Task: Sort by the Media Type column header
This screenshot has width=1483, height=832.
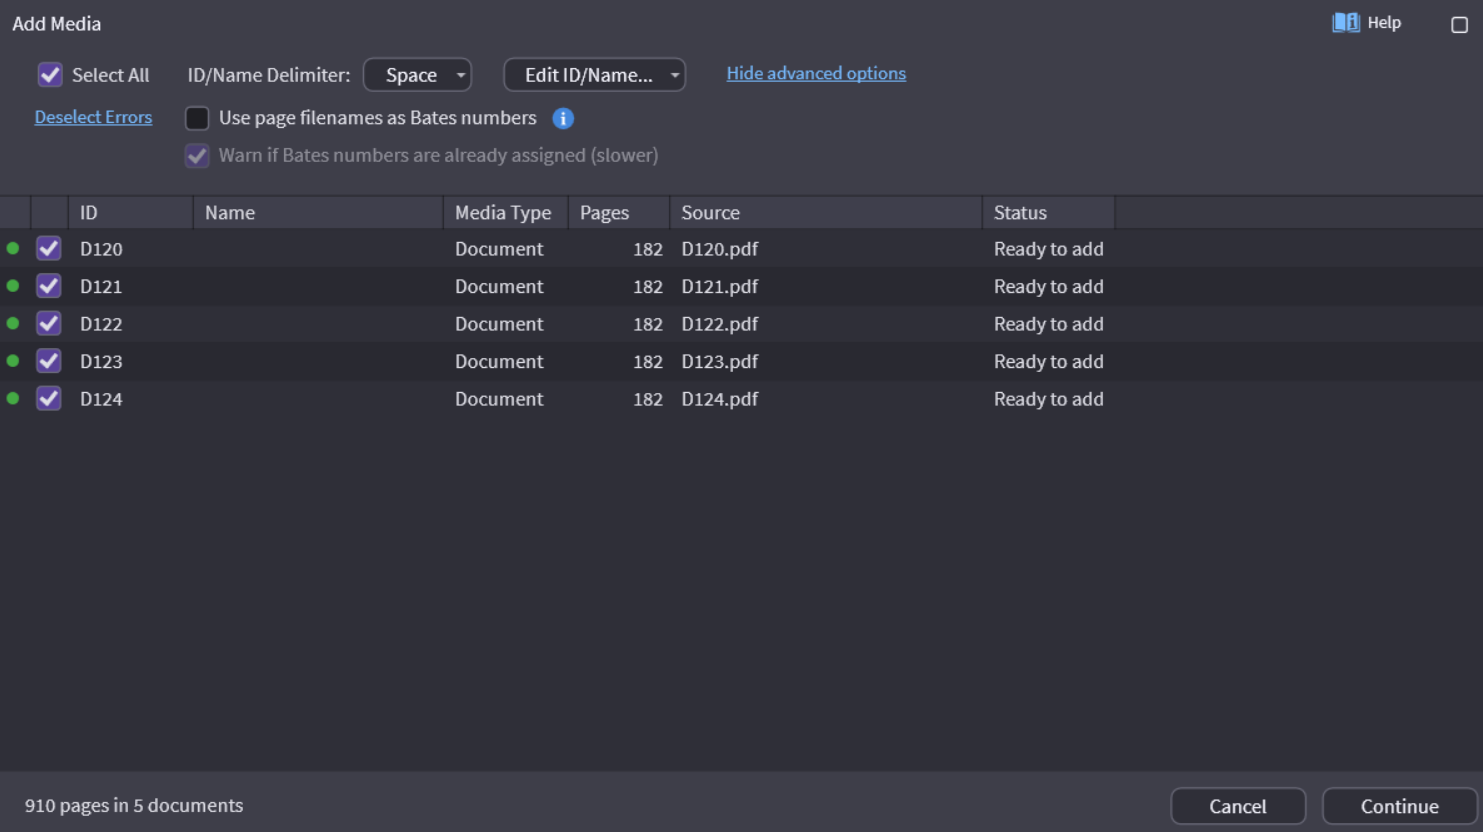Action: (x=503, y=213)
